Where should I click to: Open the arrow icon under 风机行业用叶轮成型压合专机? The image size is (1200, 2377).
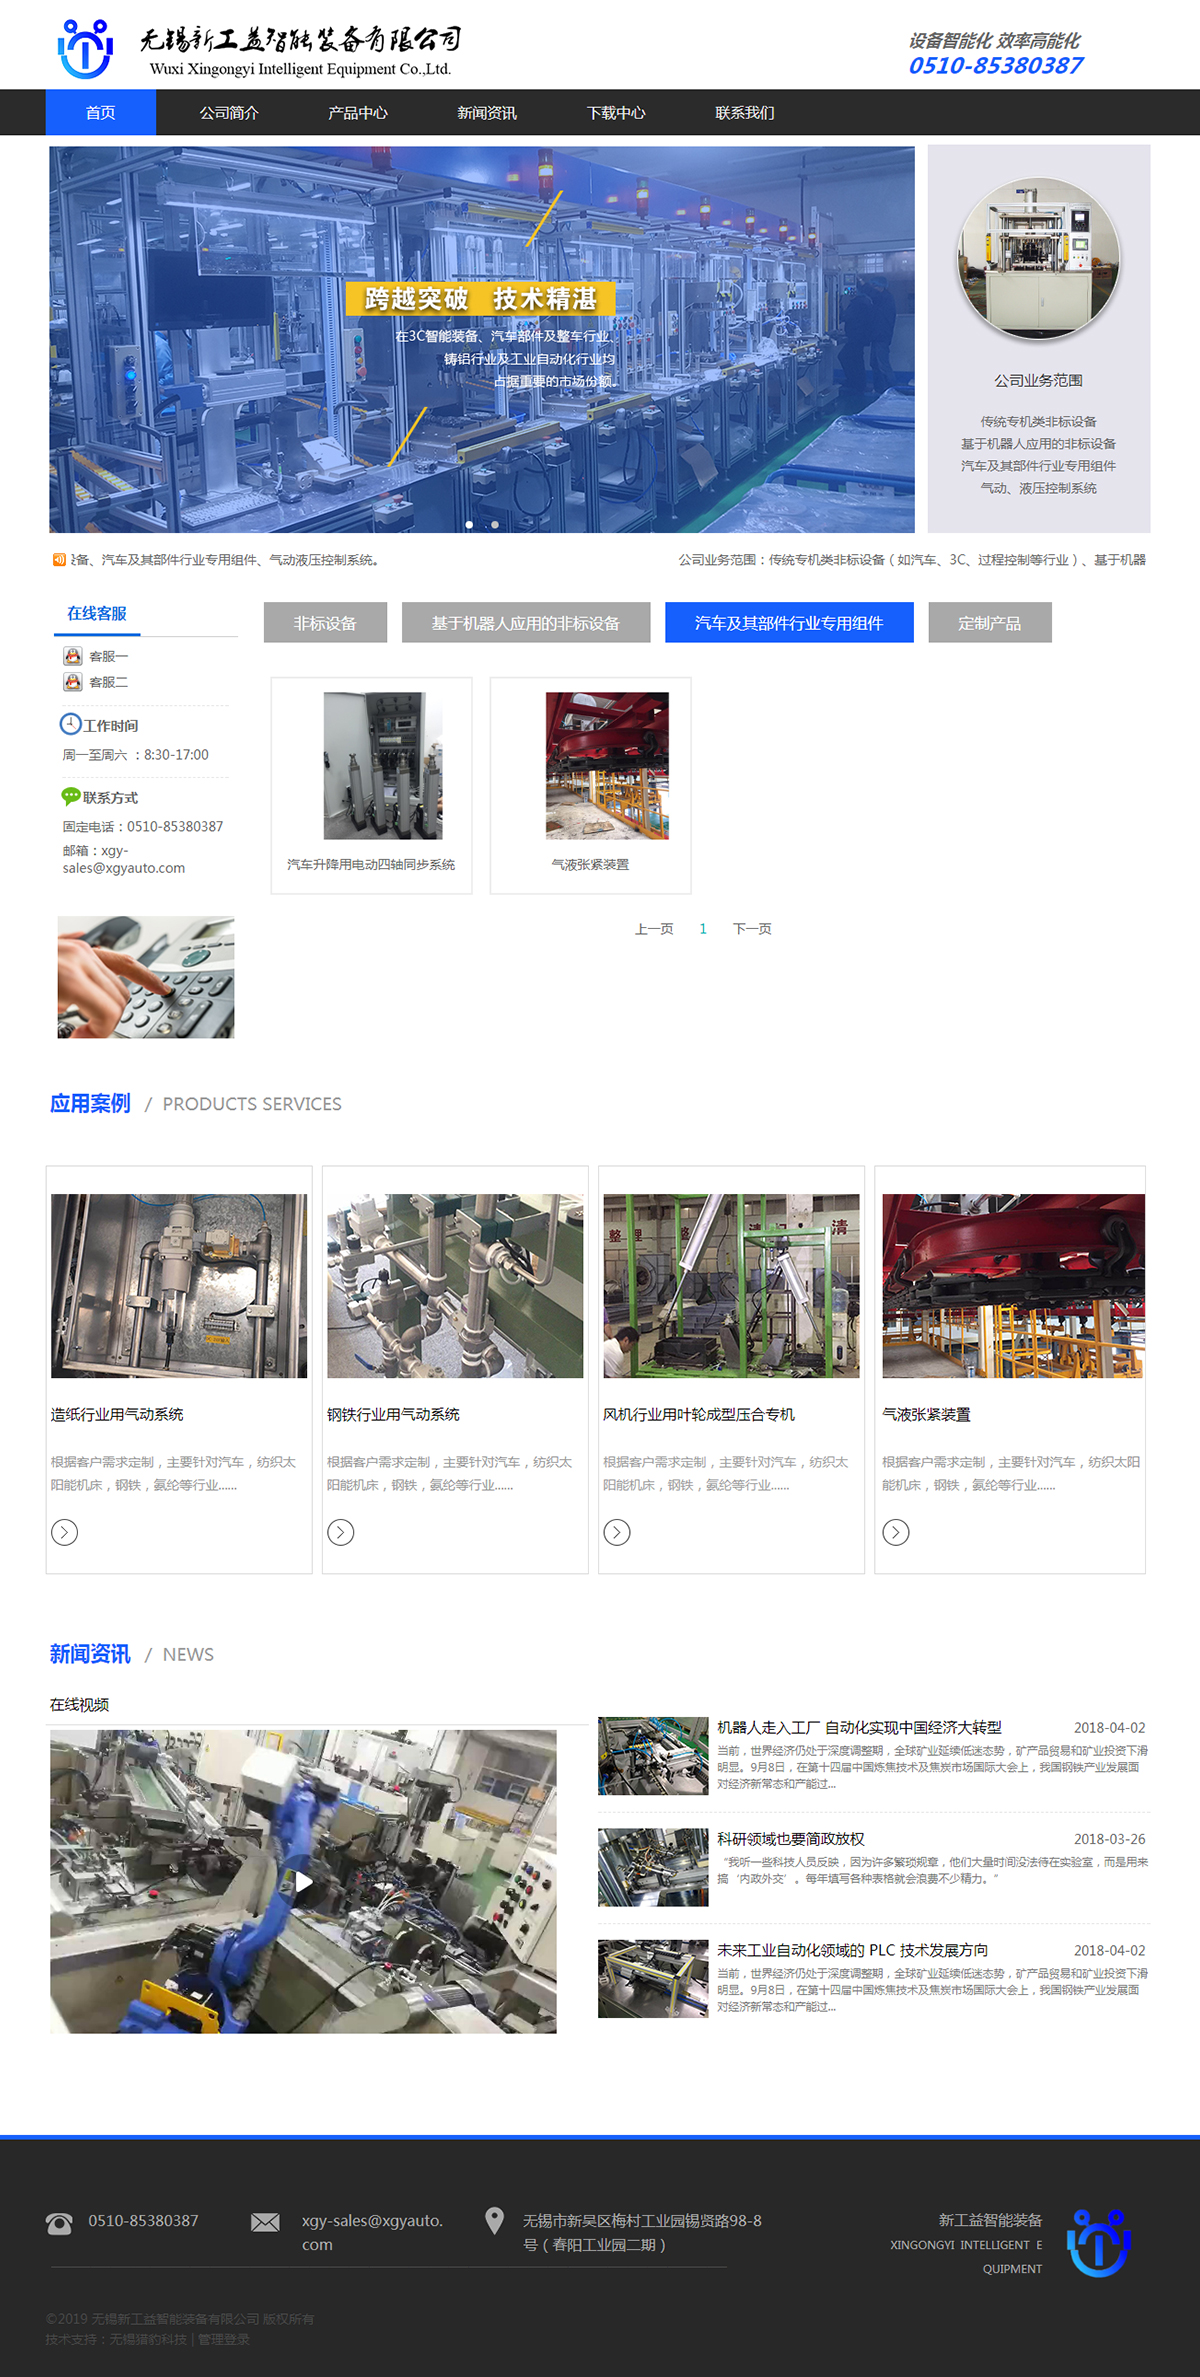(617, 1532)
